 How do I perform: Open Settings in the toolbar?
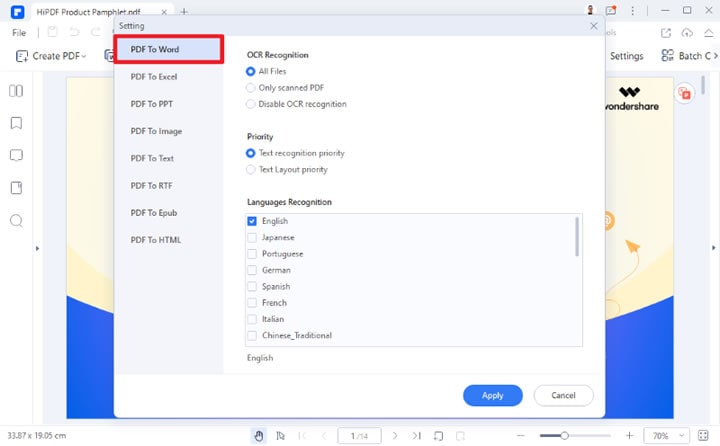(626, 56)
